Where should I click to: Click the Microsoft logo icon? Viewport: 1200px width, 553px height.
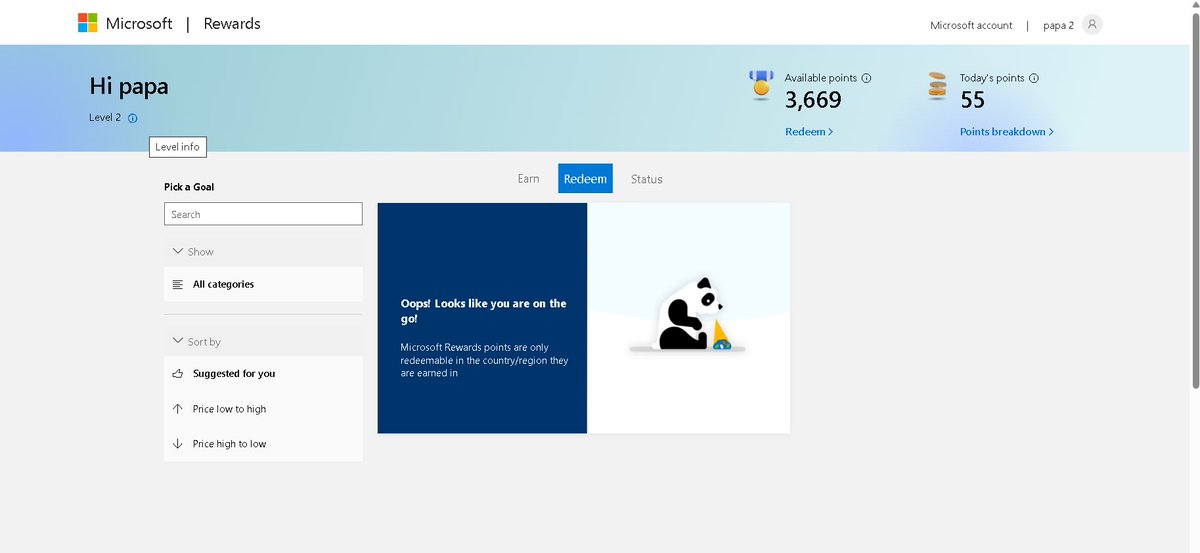pos(88,23)
